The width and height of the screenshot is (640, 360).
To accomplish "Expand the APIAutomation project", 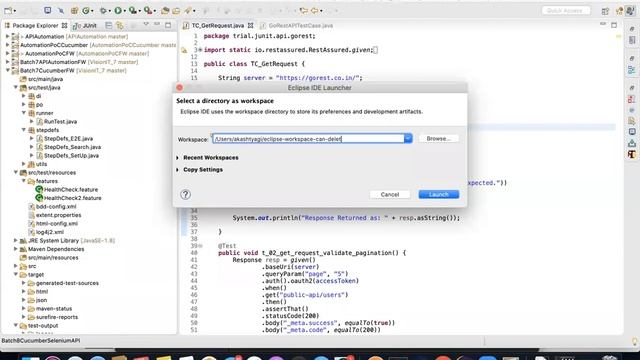I will [7, 36].
